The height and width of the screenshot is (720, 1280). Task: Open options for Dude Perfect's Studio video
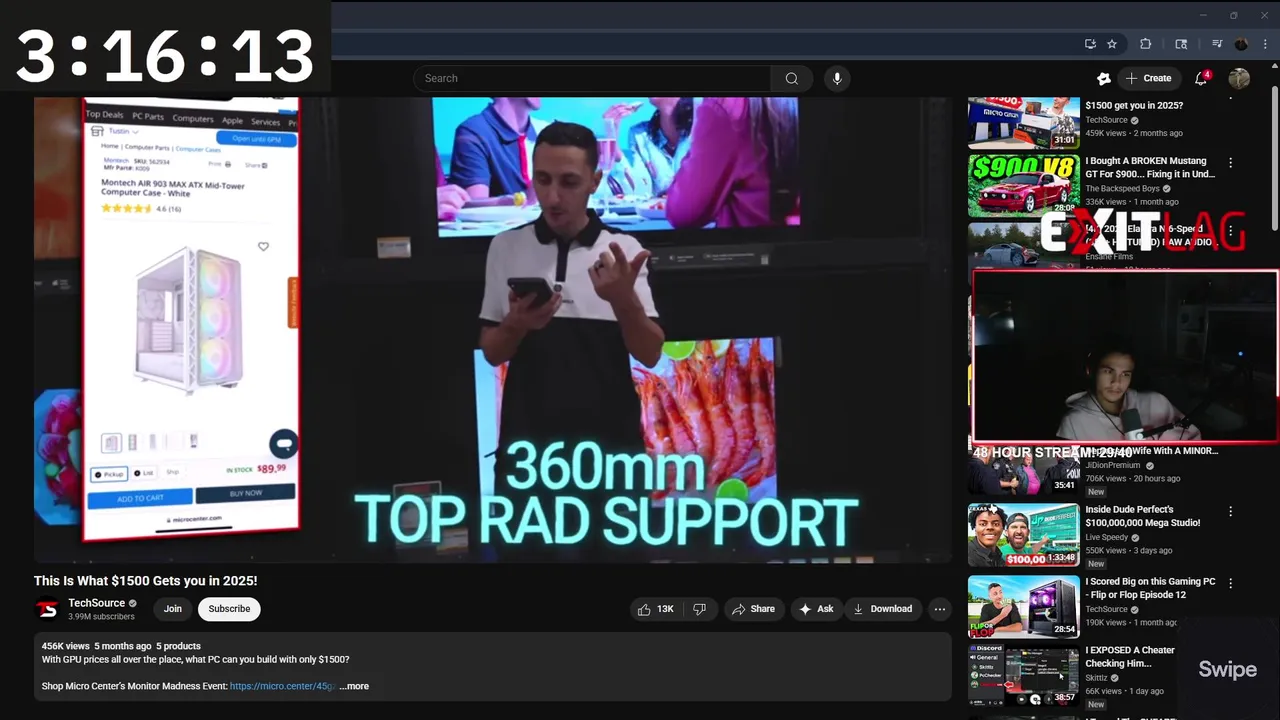point(1230,511)
